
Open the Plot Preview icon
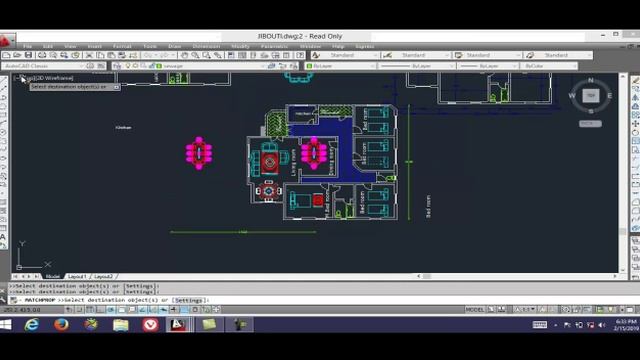(53, 55)
